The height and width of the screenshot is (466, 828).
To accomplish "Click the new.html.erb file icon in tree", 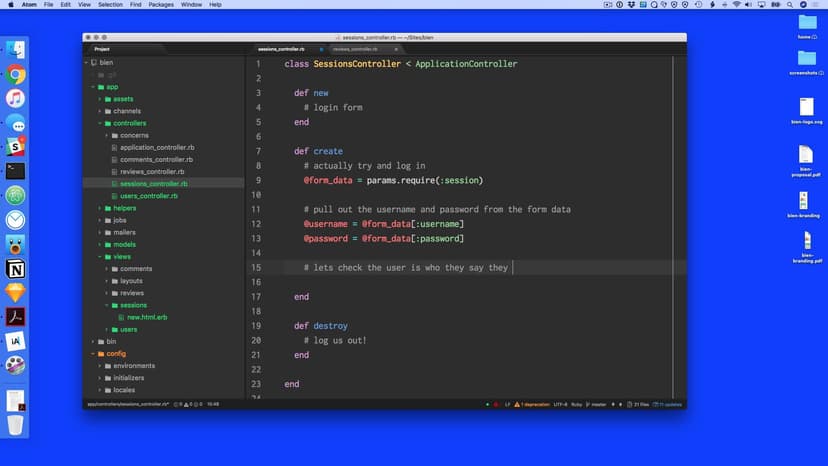I will [120, 317].
